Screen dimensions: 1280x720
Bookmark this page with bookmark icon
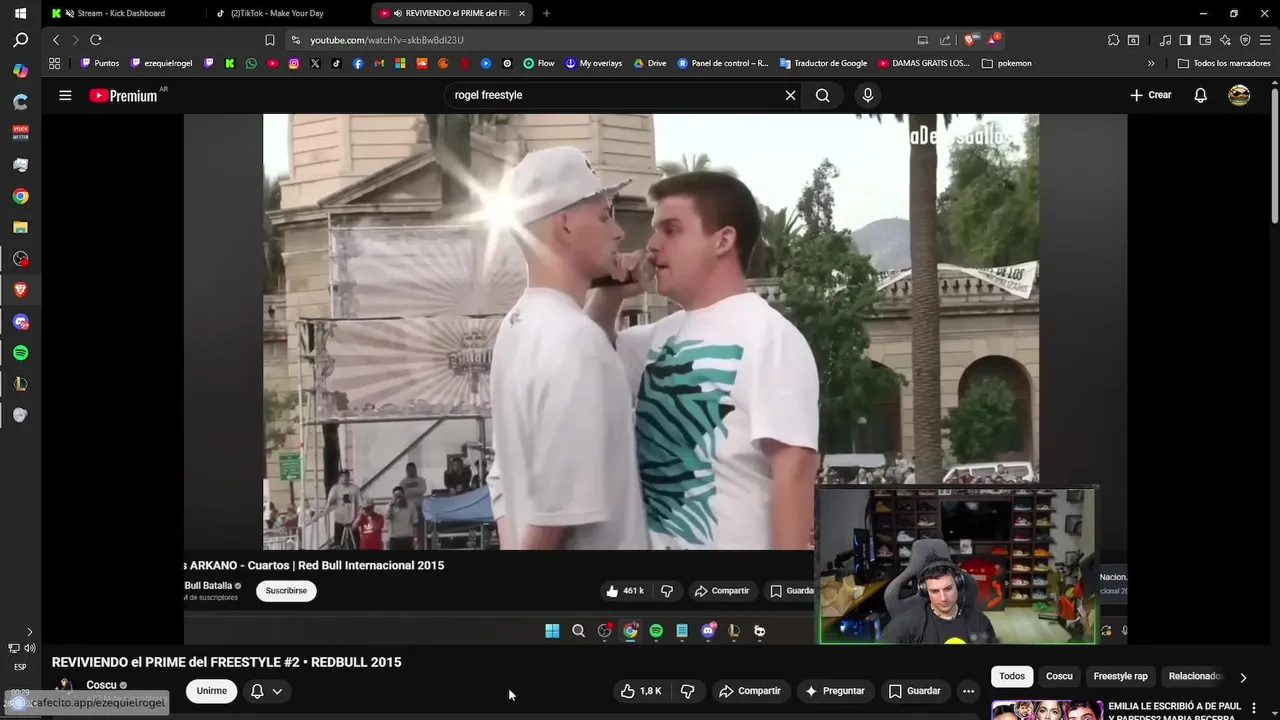(x=269, y=40)
